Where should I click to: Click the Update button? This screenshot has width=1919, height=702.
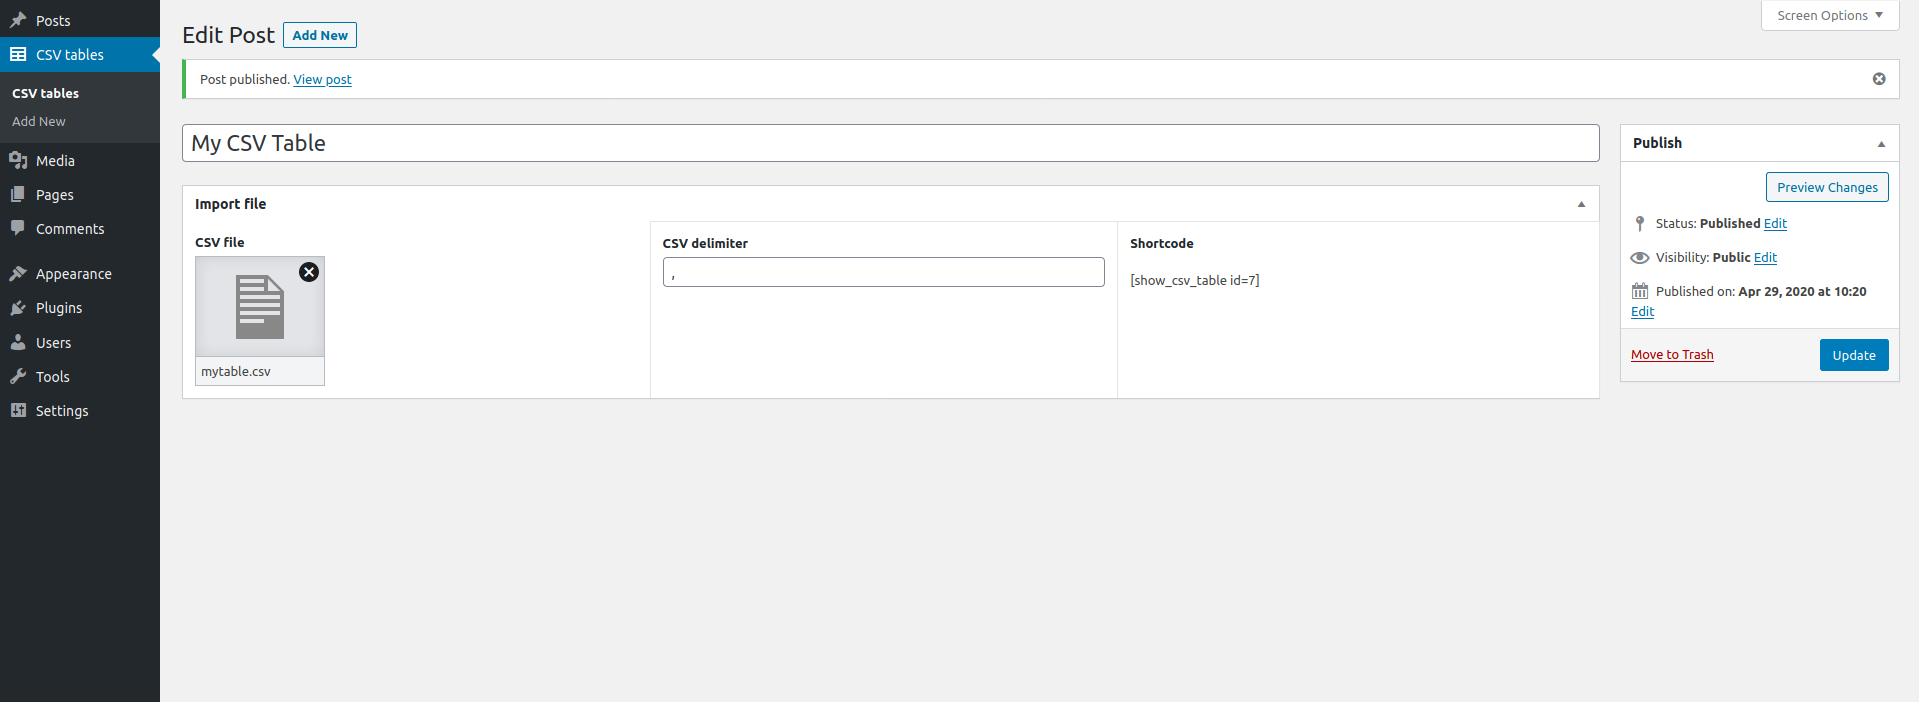click(1854, 355)
